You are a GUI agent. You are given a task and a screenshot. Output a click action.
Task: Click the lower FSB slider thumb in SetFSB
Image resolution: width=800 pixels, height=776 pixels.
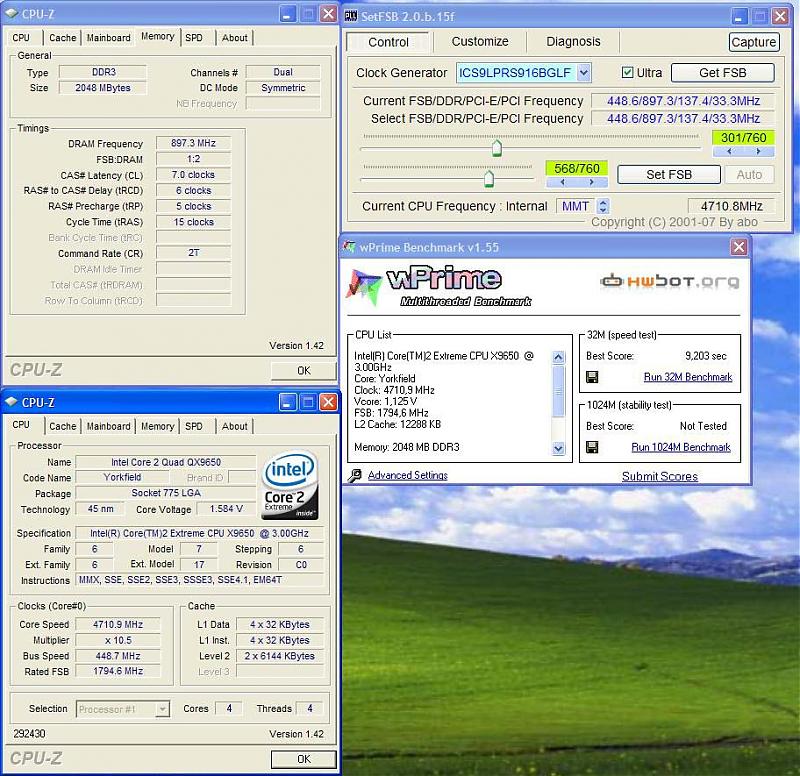tap(489, 179)
